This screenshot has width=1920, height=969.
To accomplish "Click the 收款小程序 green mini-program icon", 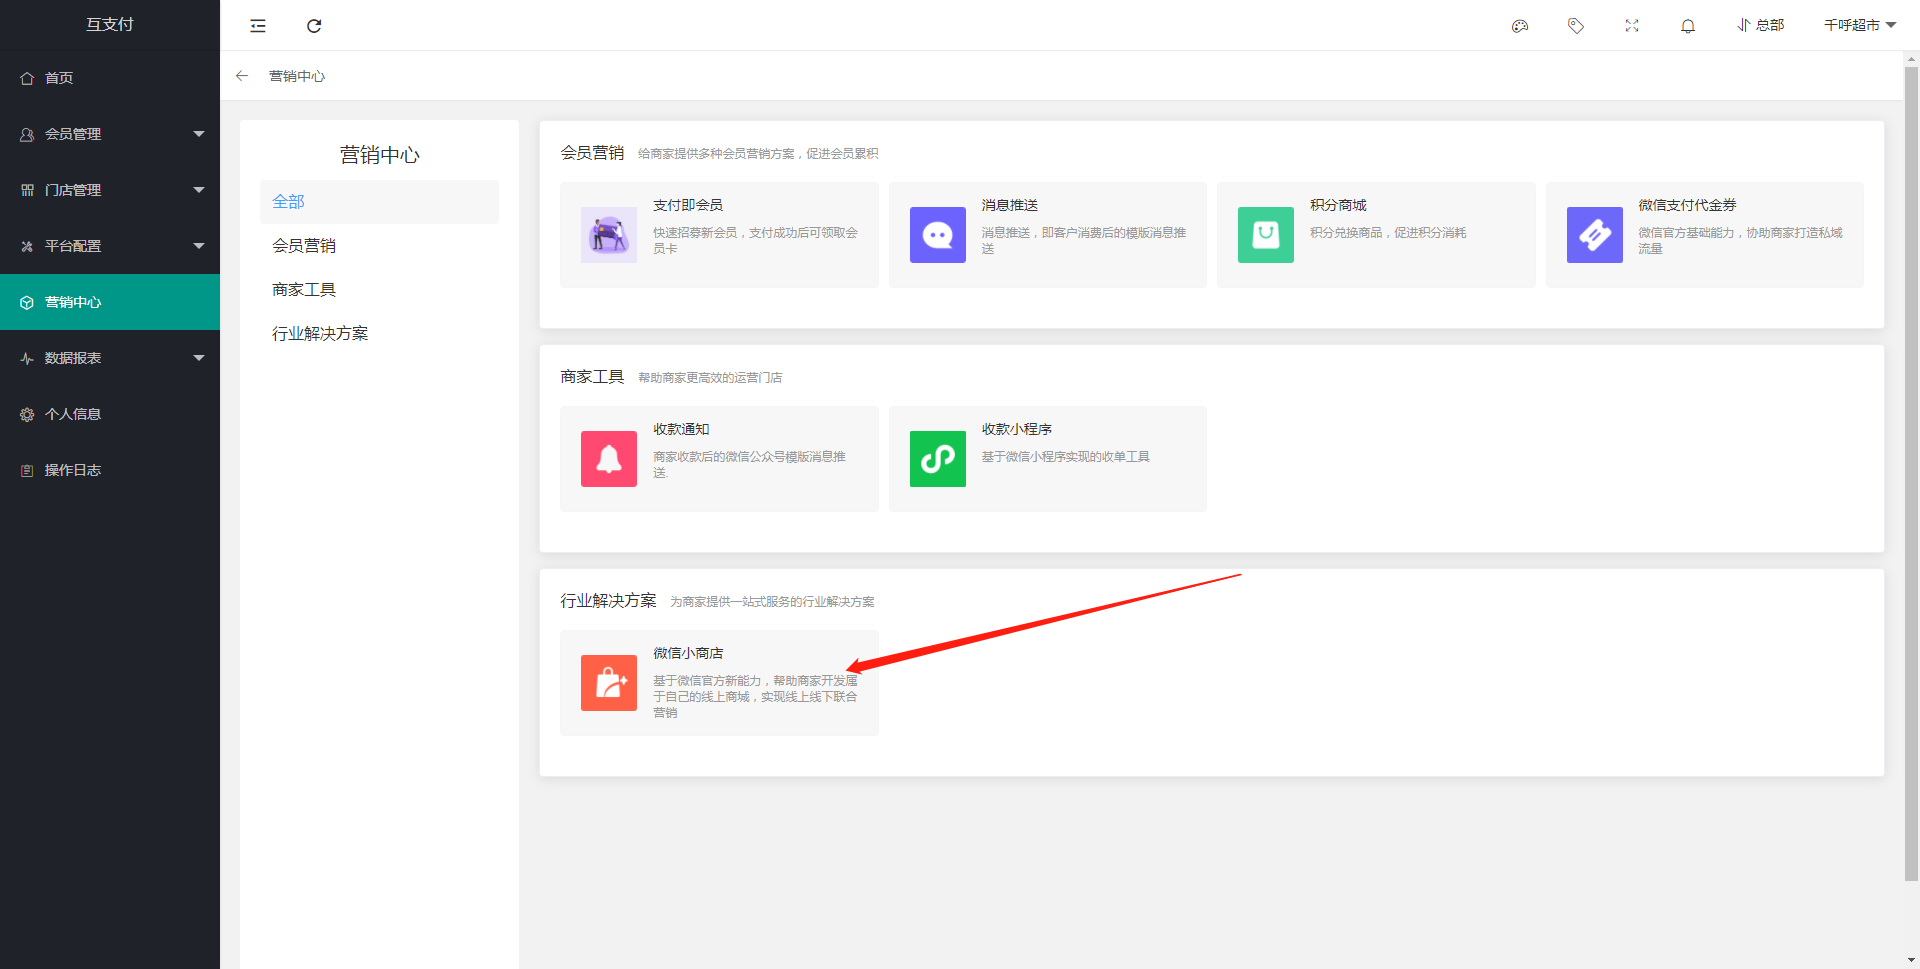I will point(938,459).
